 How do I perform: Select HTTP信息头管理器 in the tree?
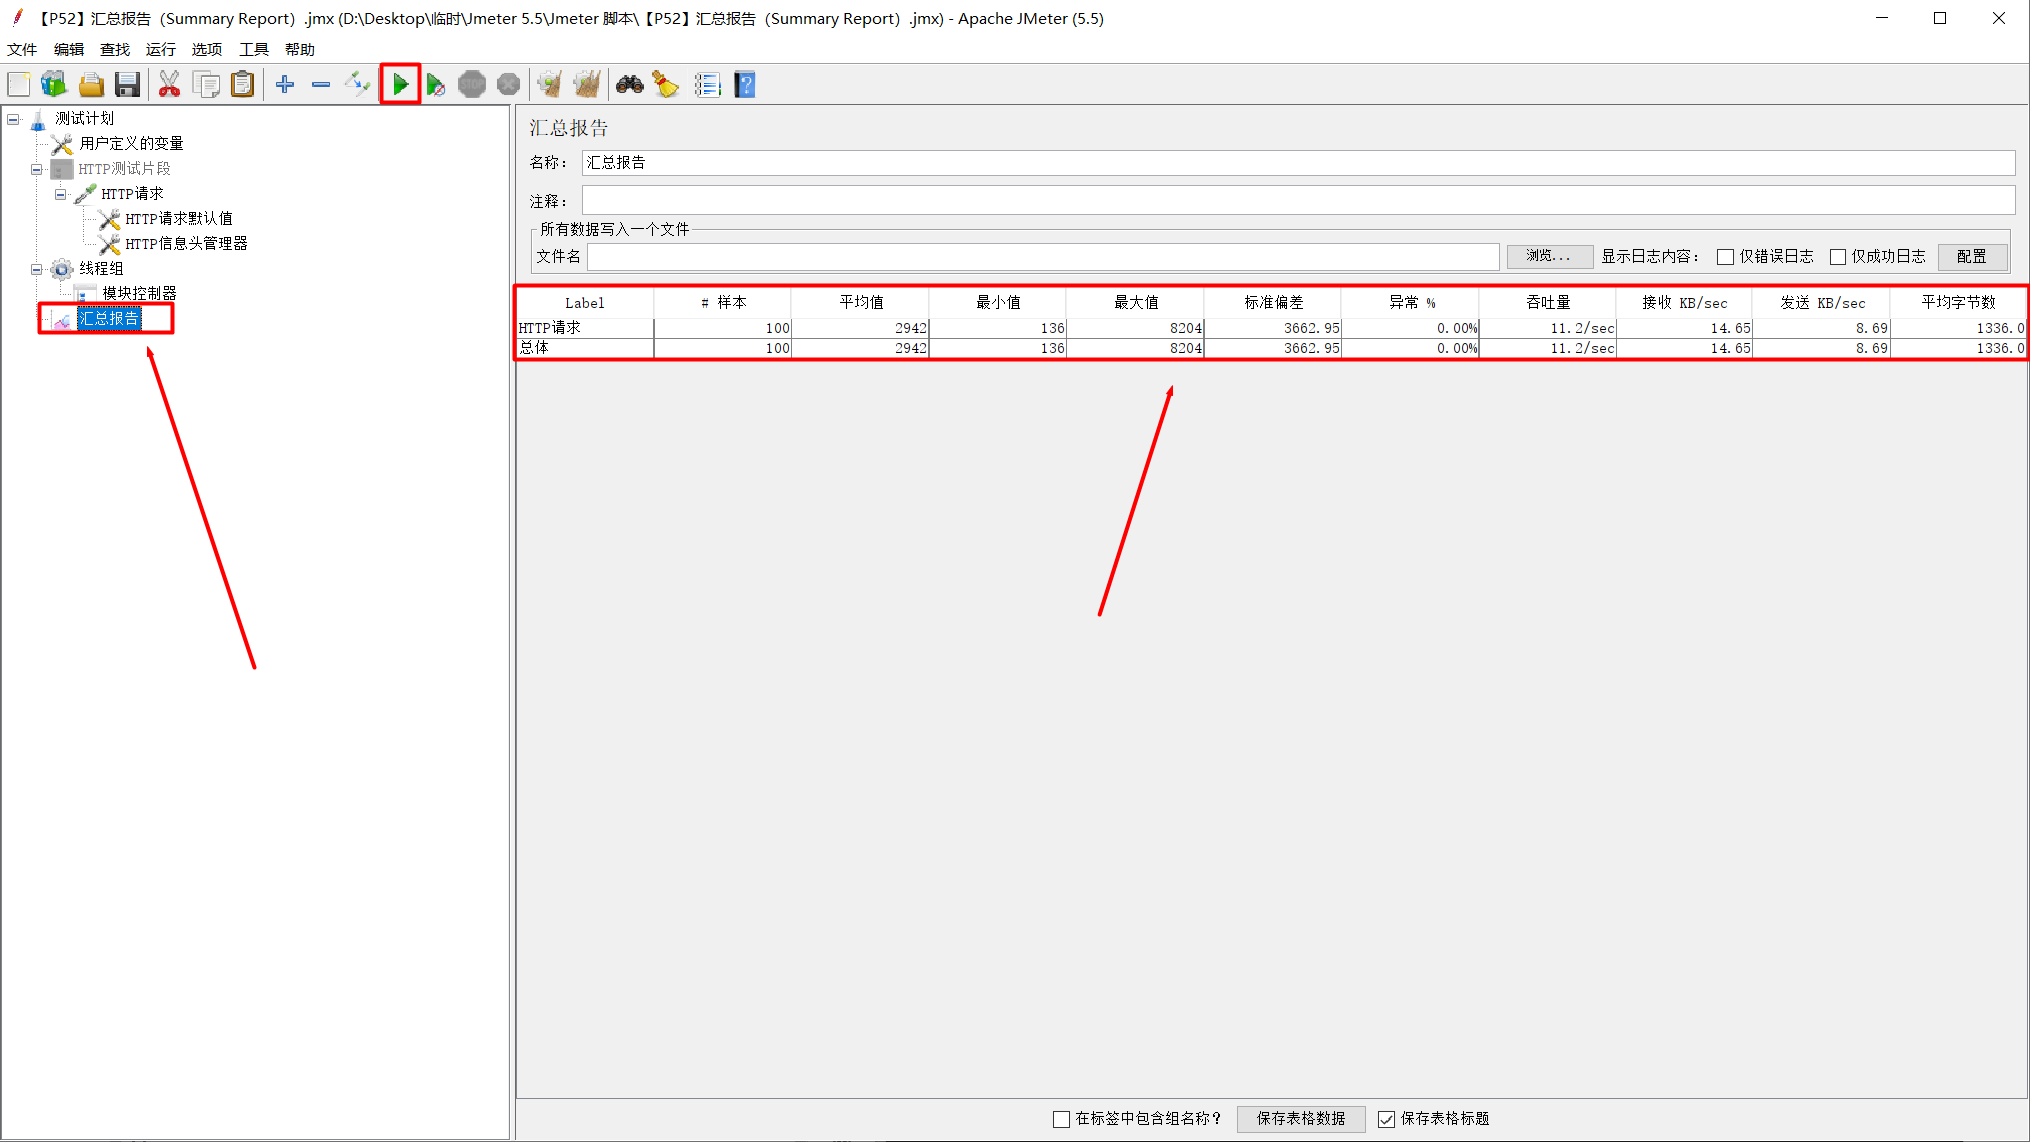[186, 243]
